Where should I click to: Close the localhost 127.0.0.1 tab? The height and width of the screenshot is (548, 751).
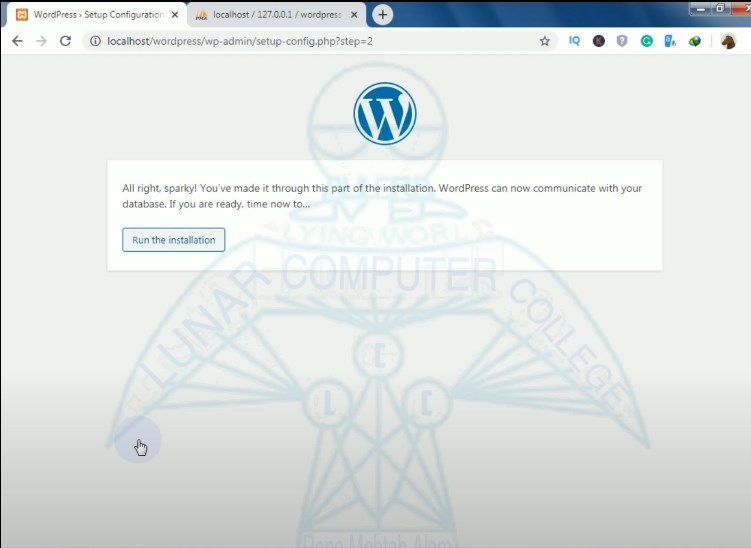(354, 15)
